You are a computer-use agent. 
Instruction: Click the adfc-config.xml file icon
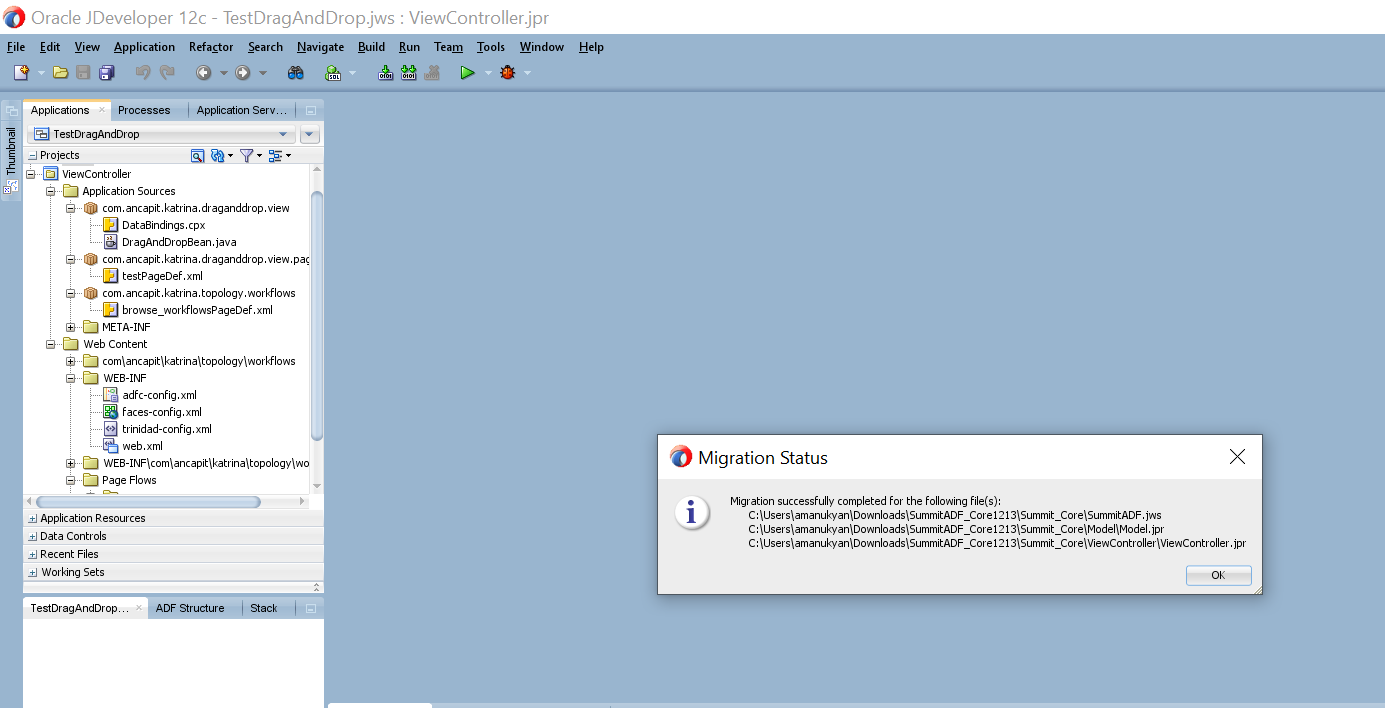111,395
